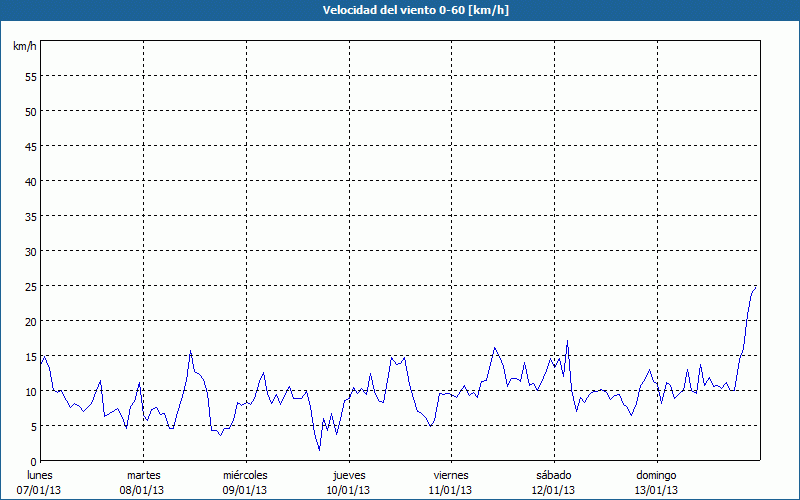Click the date label 10/01/13
Viewport: 800px width, 500px height.
tap(348, 490)
